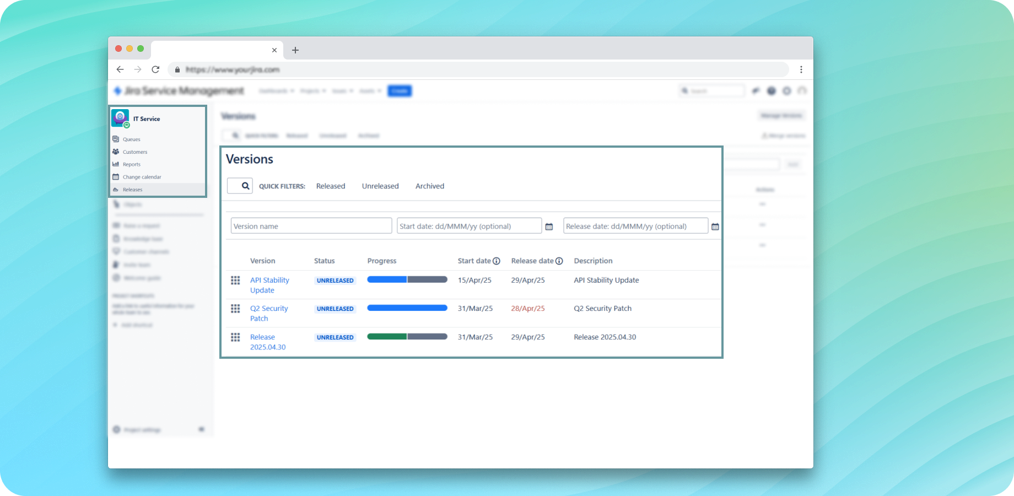Open the API Stability Update version link
The image size is (1014, 496).
point(270,285)
